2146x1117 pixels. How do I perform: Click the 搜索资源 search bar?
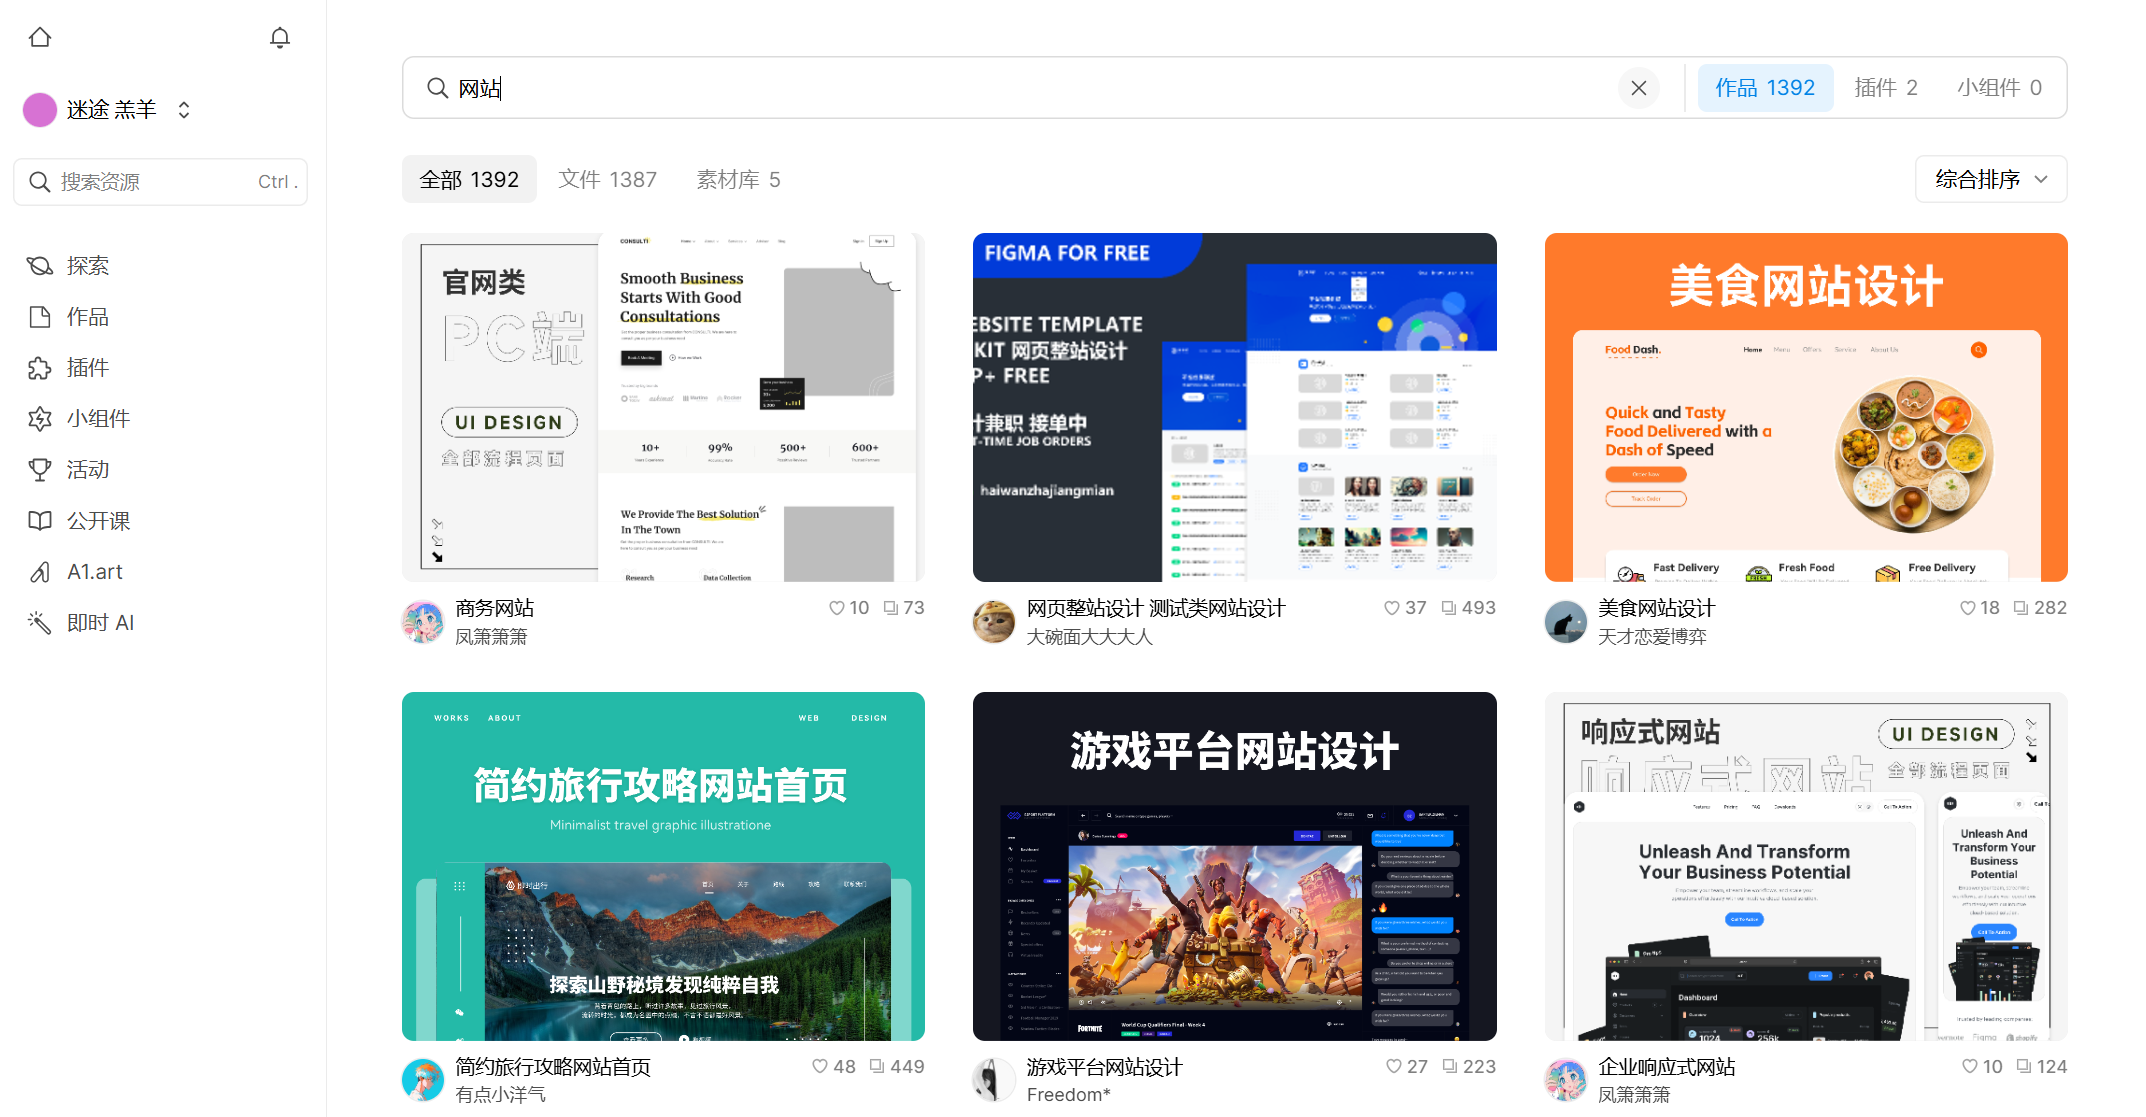pyautogui.click(x=160, y=182)
